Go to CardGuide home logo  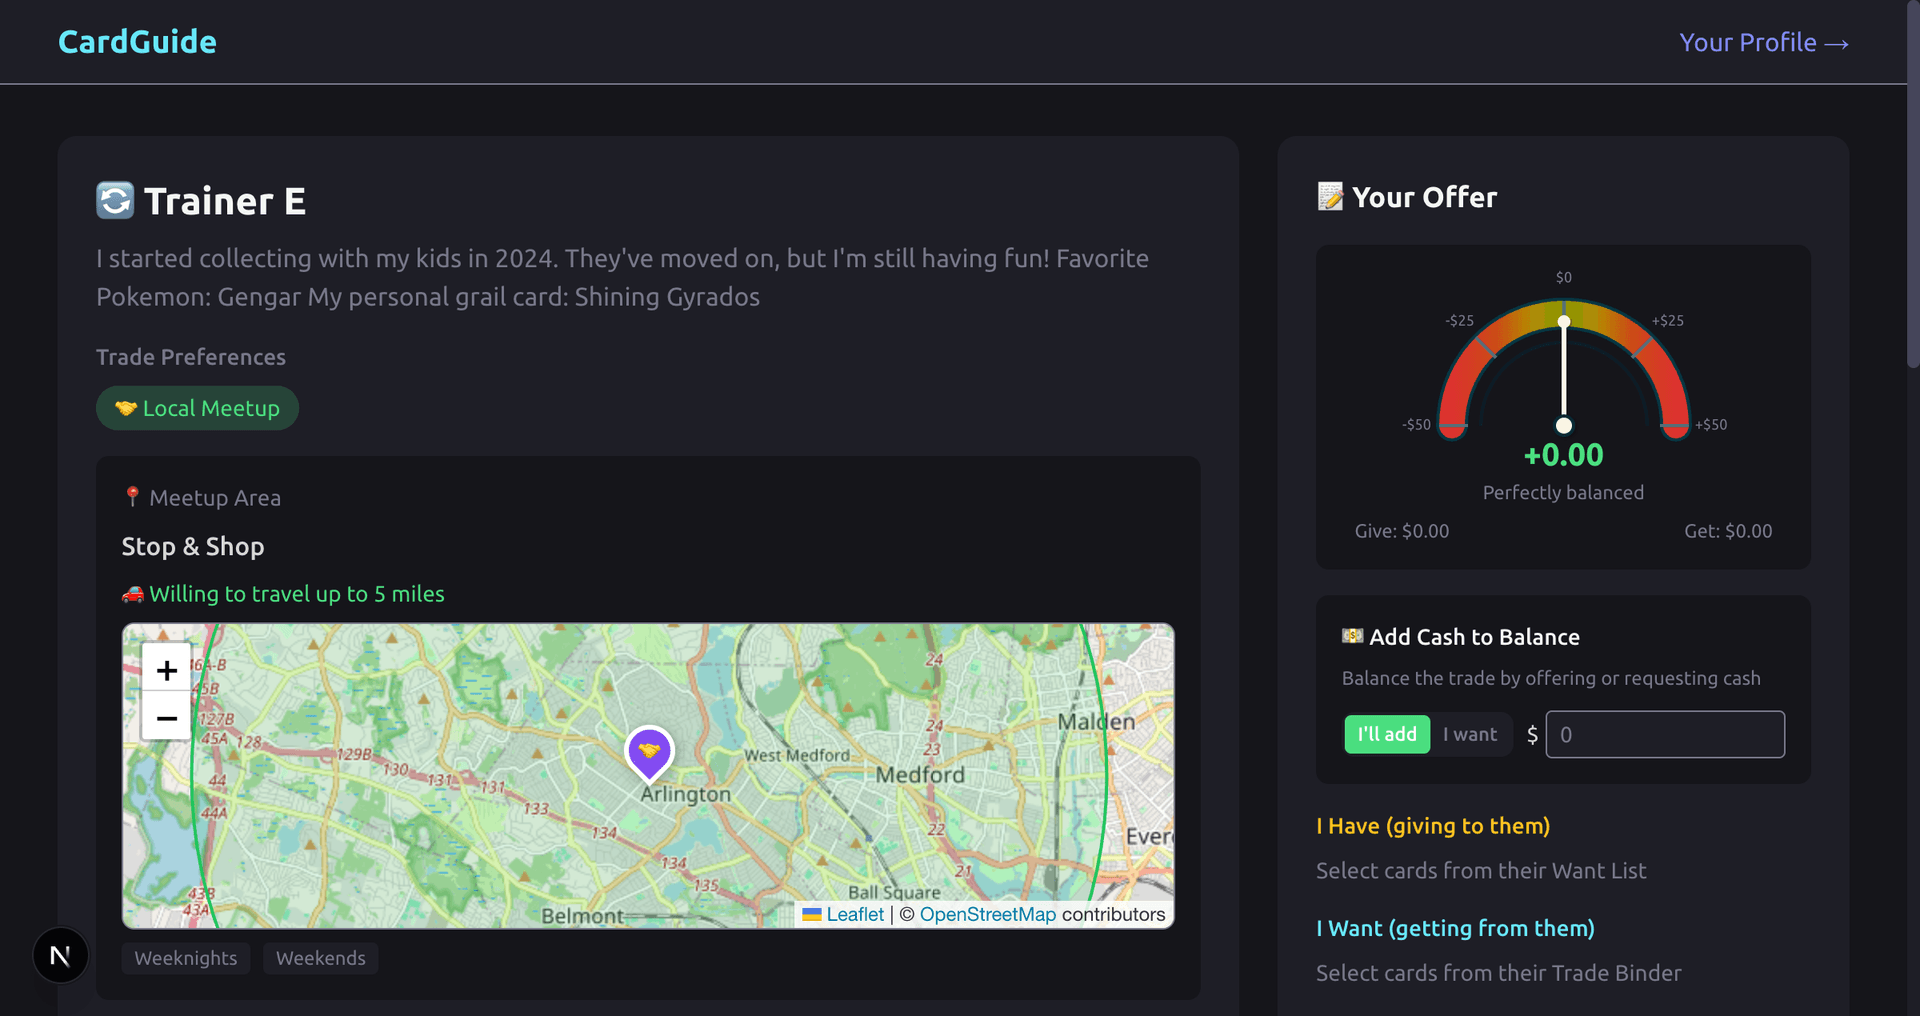point(137,42)
